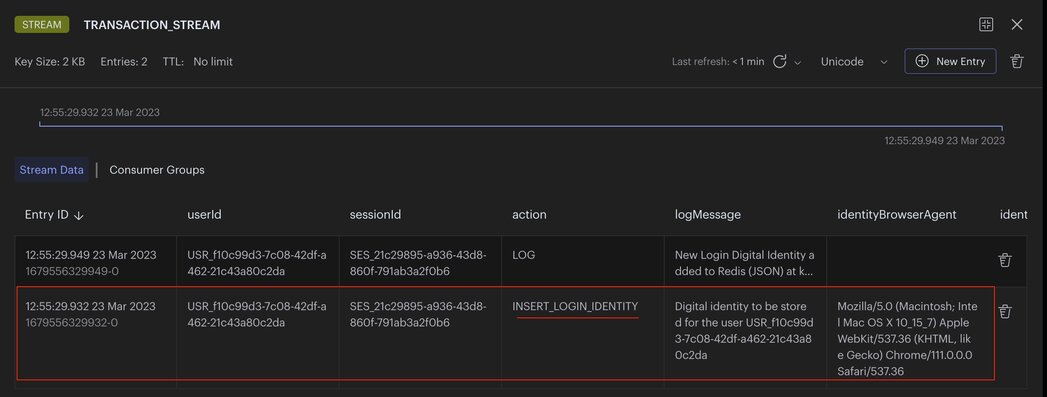Click the userId column header
Image resolution: width=1047 pixels, height=397 pixels.
point(204,214)
